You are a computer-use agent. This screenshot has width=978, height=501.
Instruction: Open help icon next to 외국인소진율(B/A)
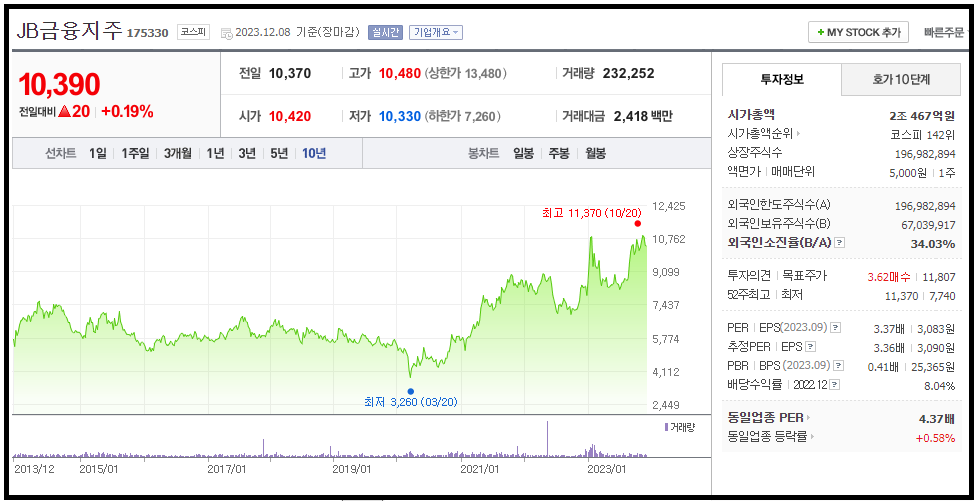(840, 243)
